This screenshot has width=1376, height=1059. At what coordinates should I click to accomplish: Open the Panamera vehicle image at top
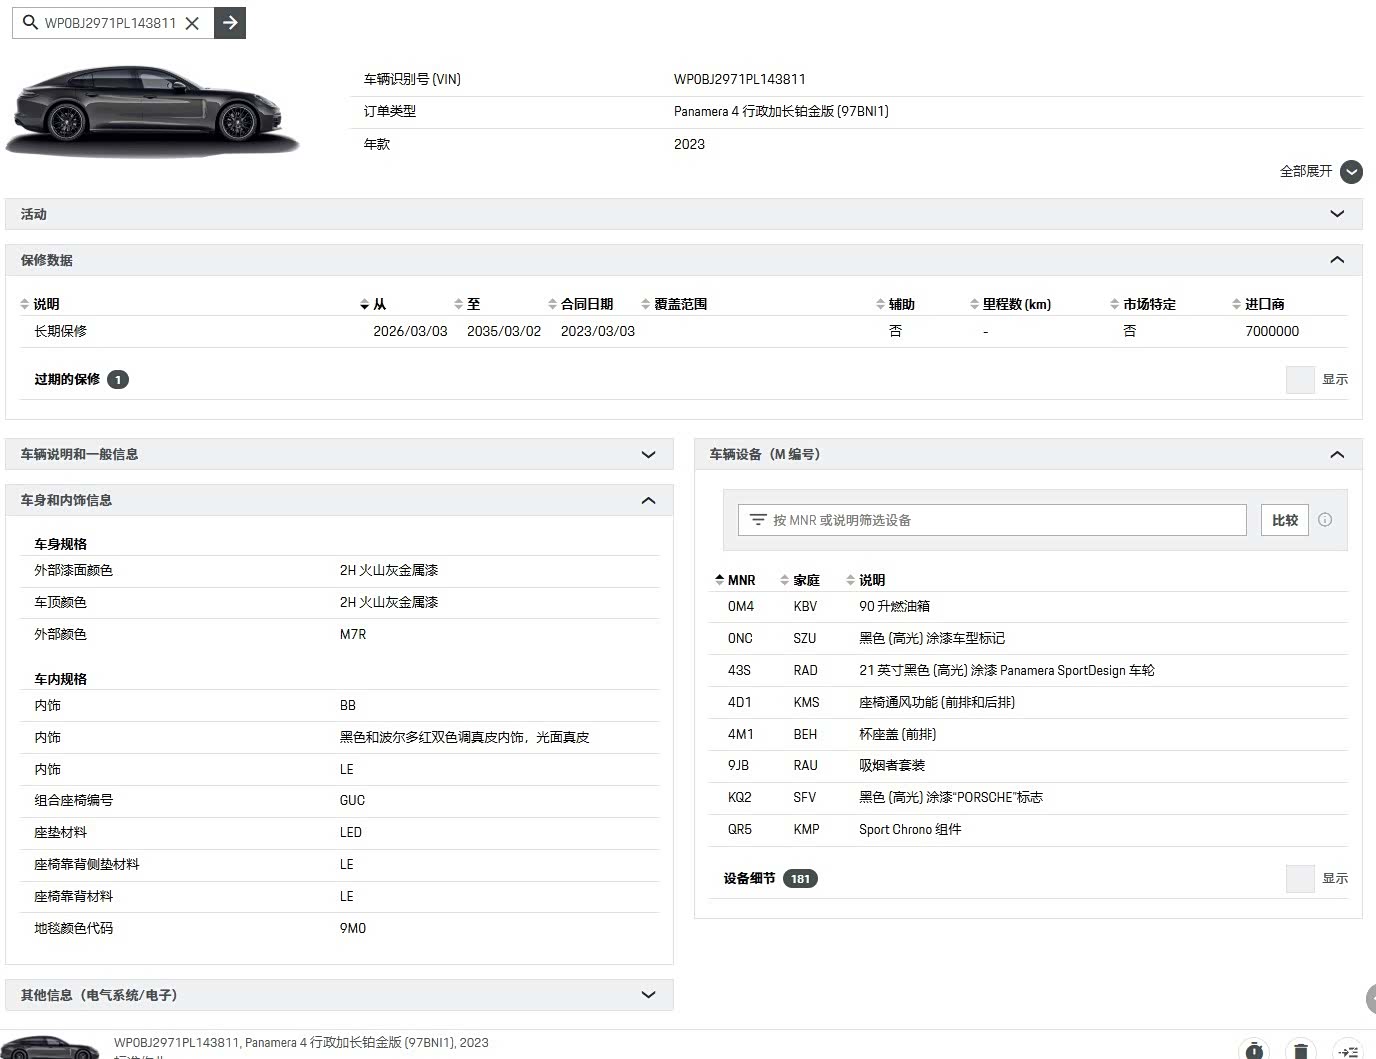(153, 110)
